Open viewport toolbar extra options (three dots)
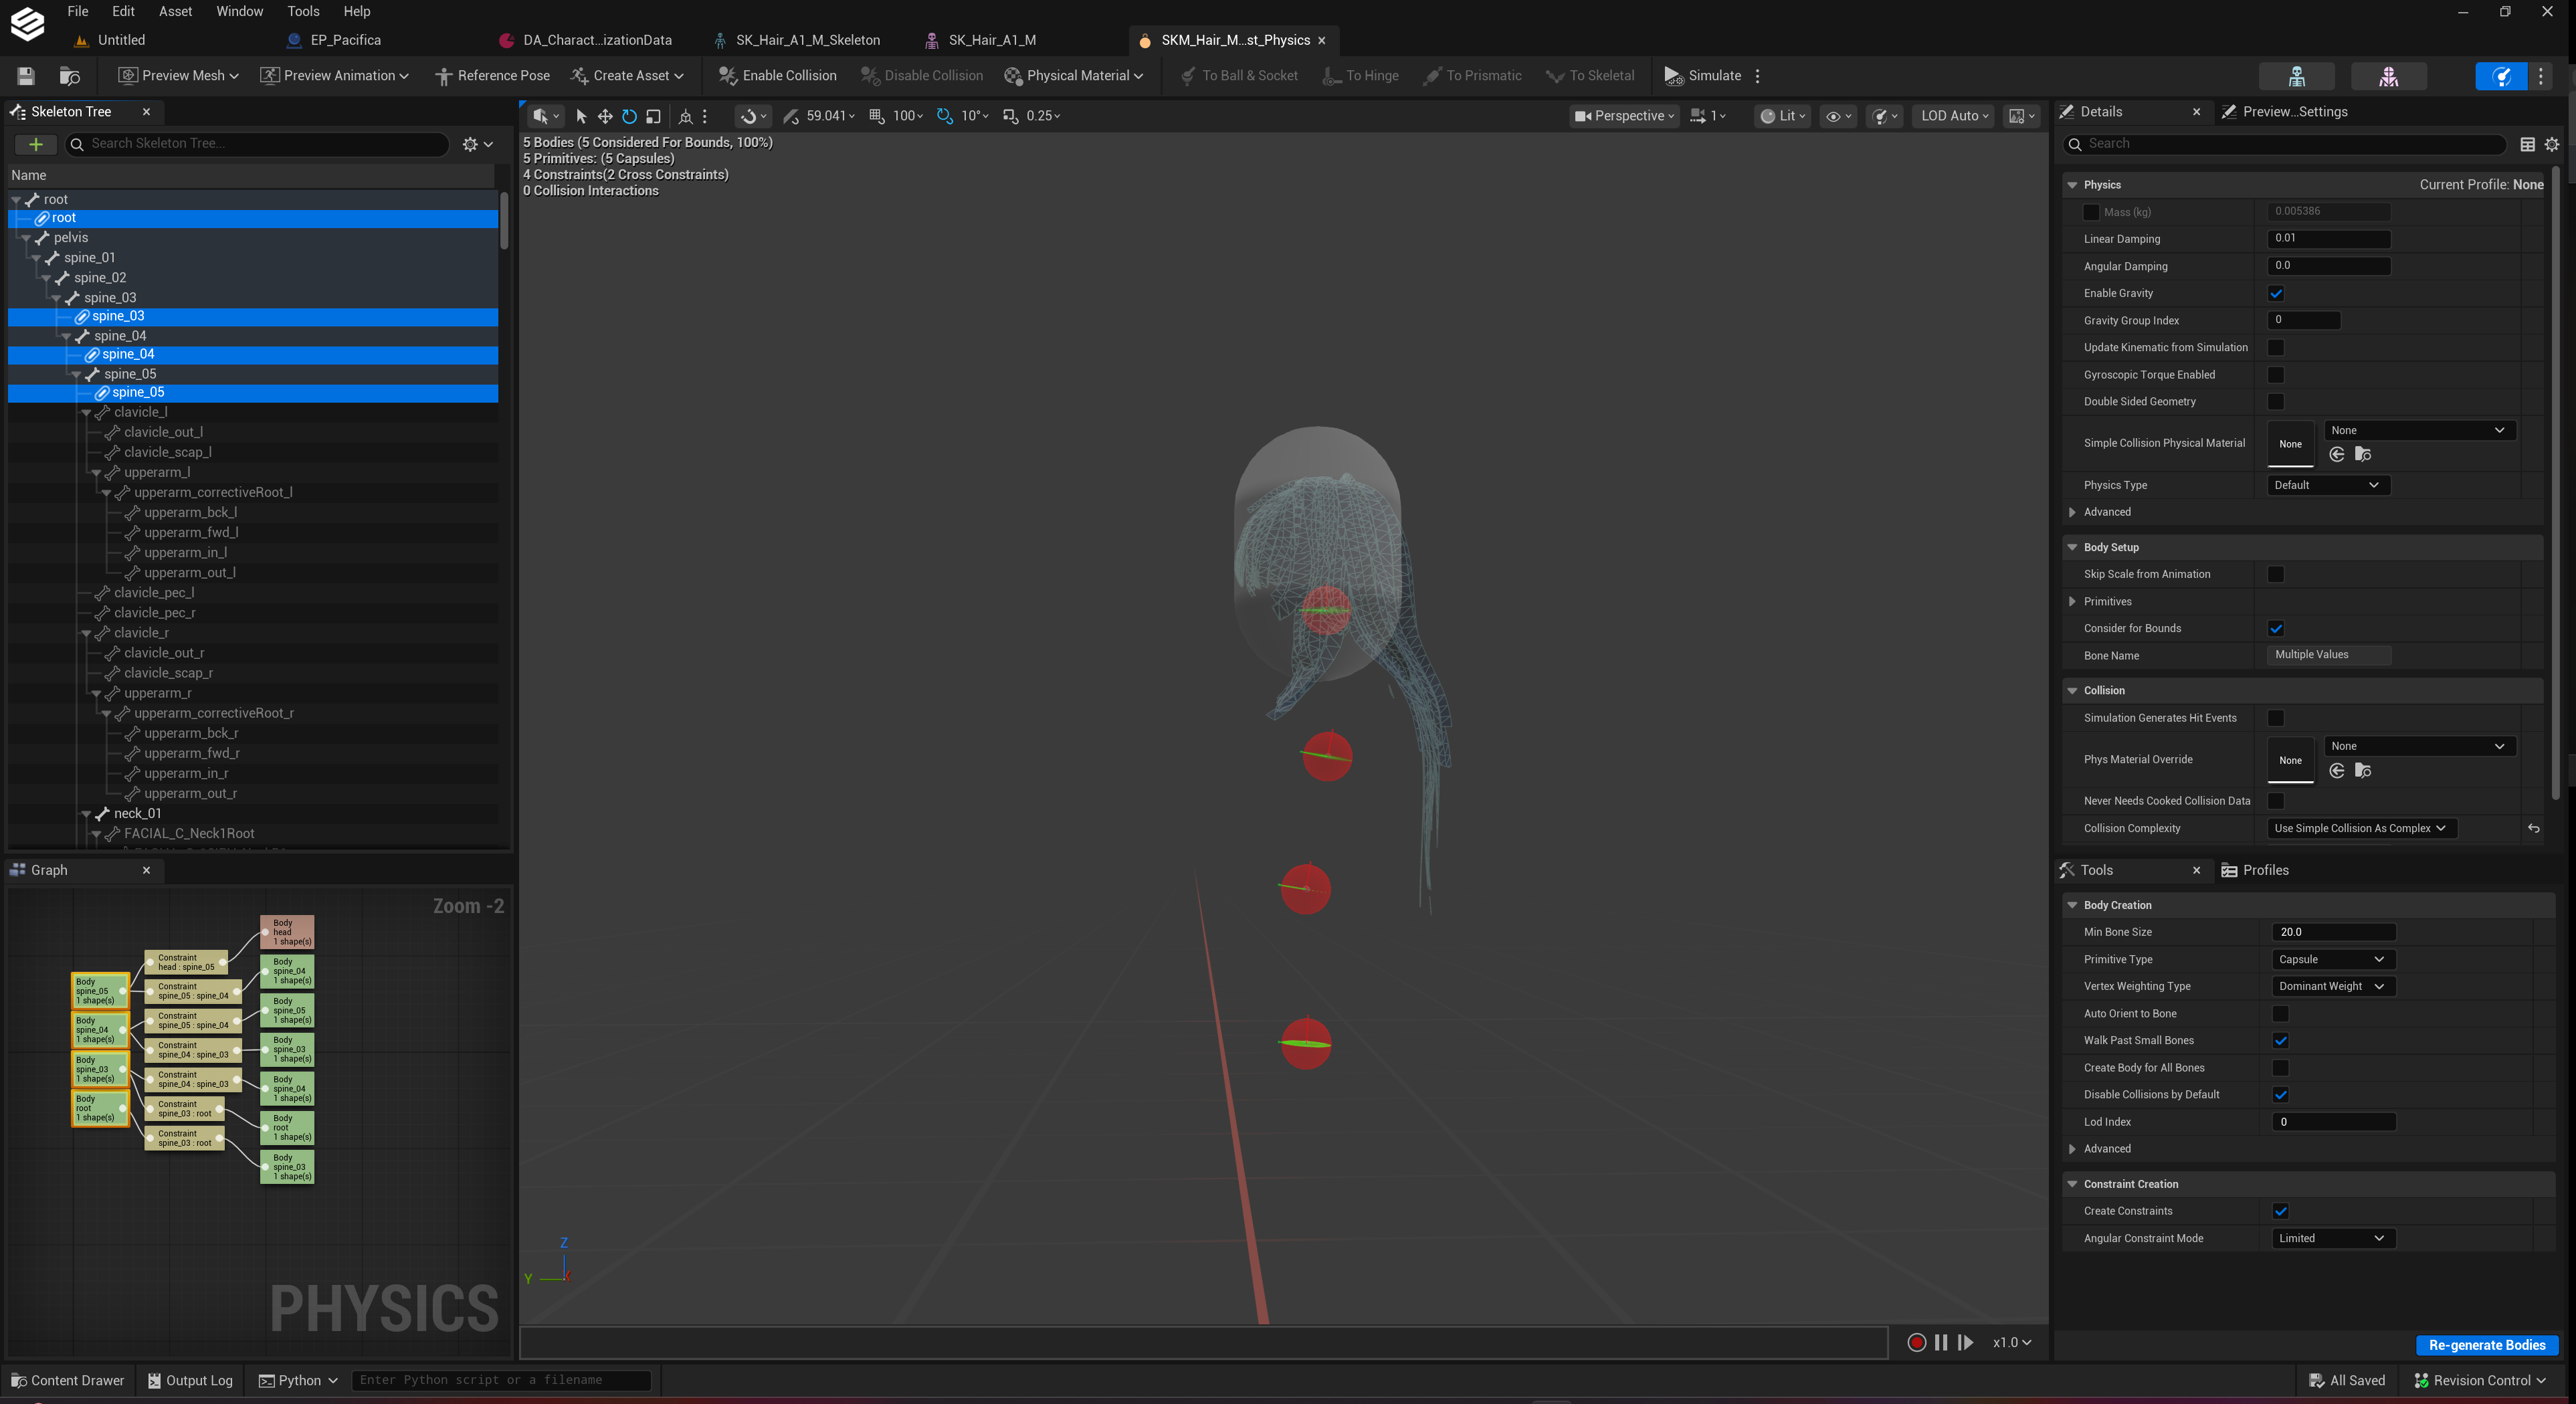 (705, 116)
